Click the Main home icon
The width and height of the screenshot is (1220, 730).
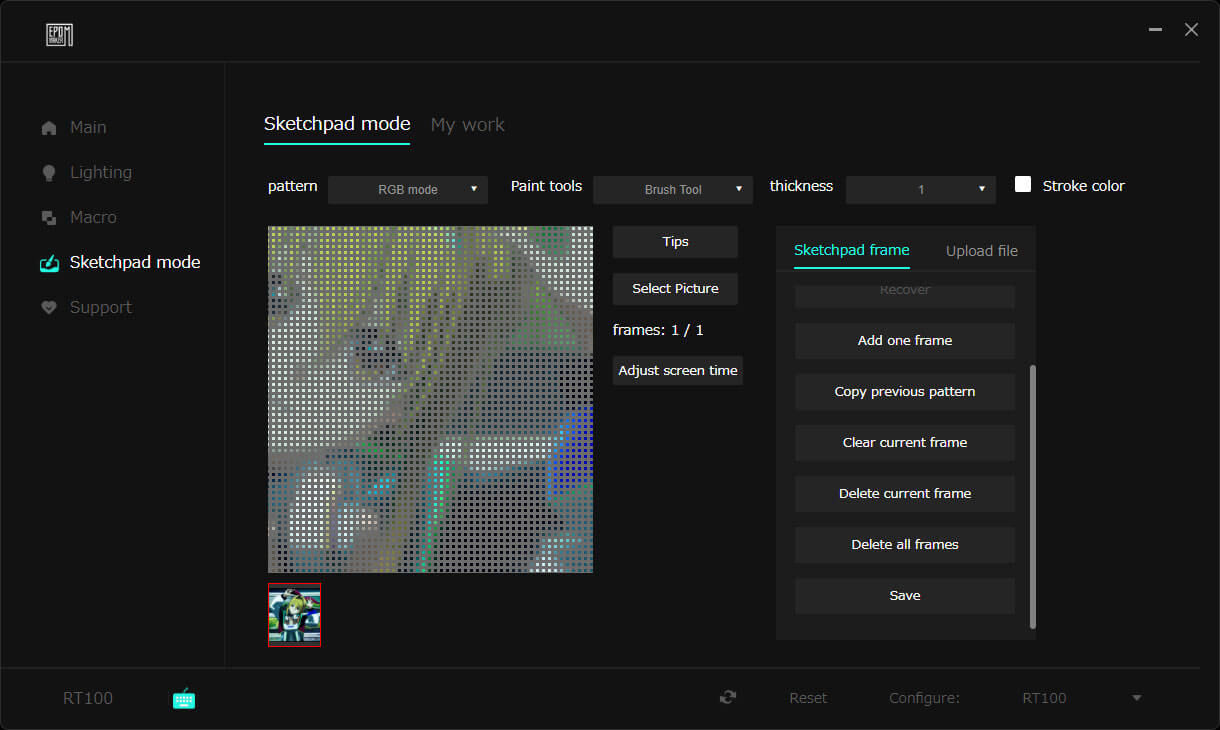49,128
